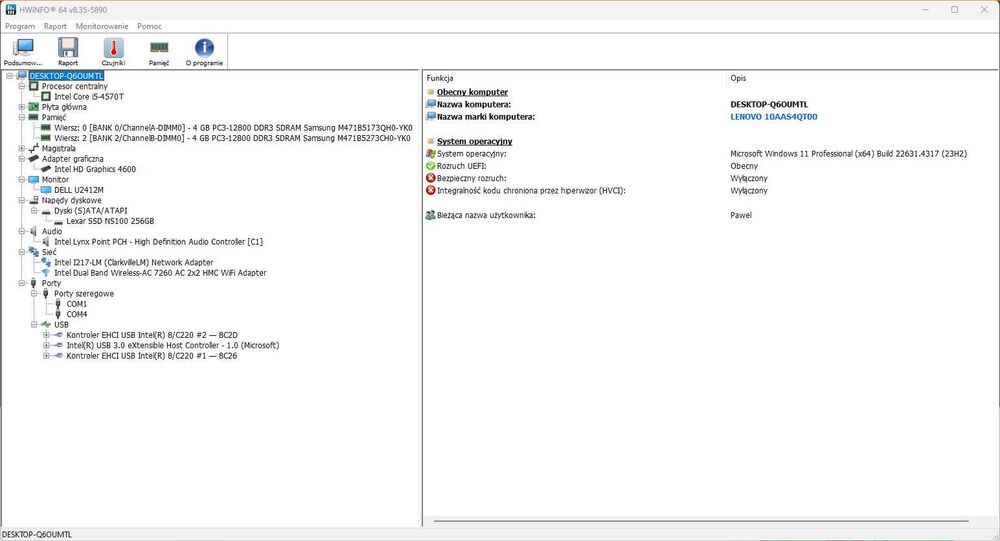This screenshot has width=1000, height=541.
Task: Click the Nazwa komputera row label
Action: (x=474, y=104)
